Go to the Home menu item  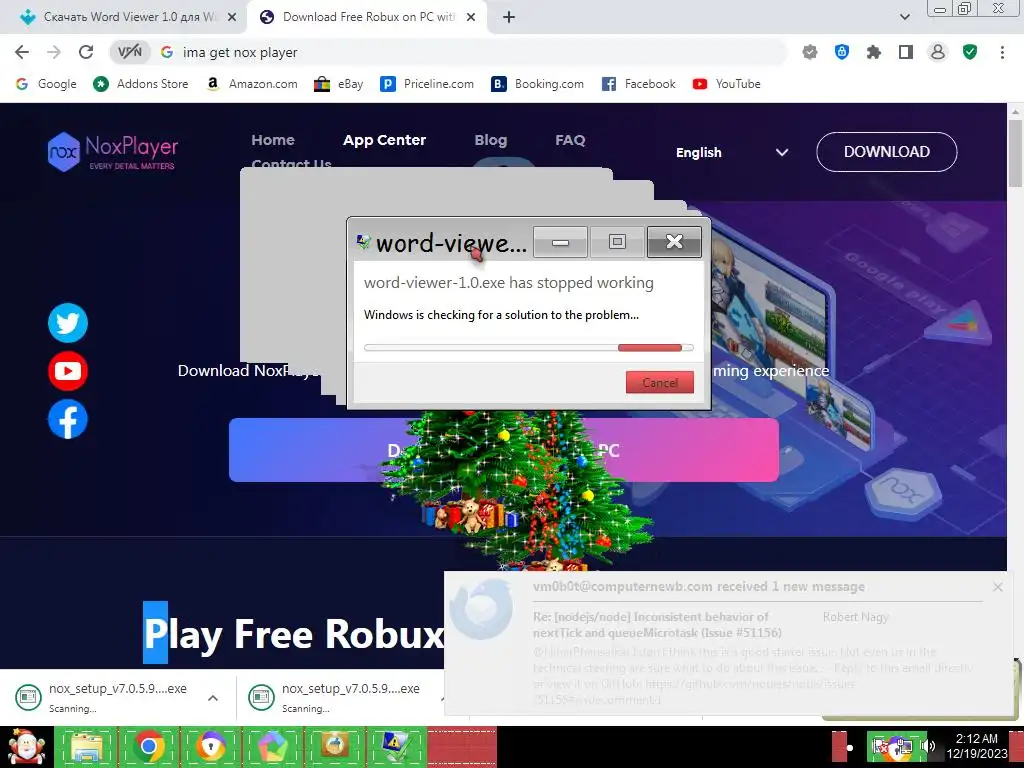click(273, 140)
